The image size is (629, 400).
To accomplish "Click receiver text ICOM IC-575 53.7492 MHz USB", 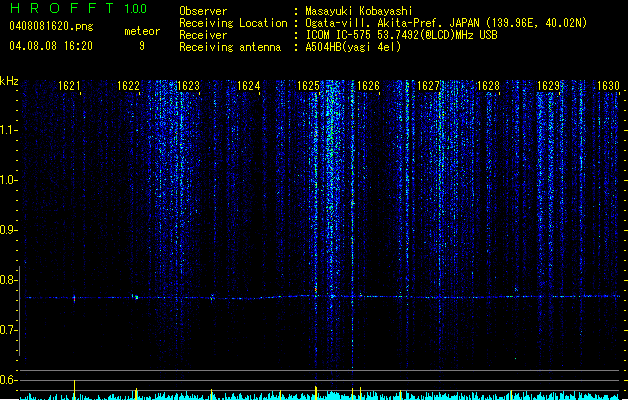I will coord(402,35).
